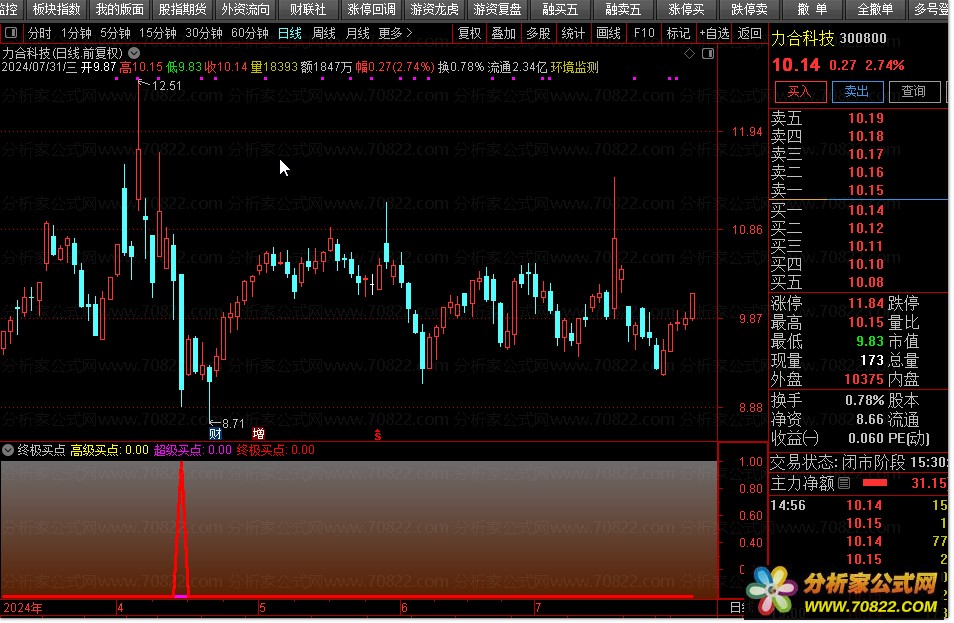Screen dimensions: 954x623
Task: Select 卖一 price 10.15
Action: pos(866,190)
